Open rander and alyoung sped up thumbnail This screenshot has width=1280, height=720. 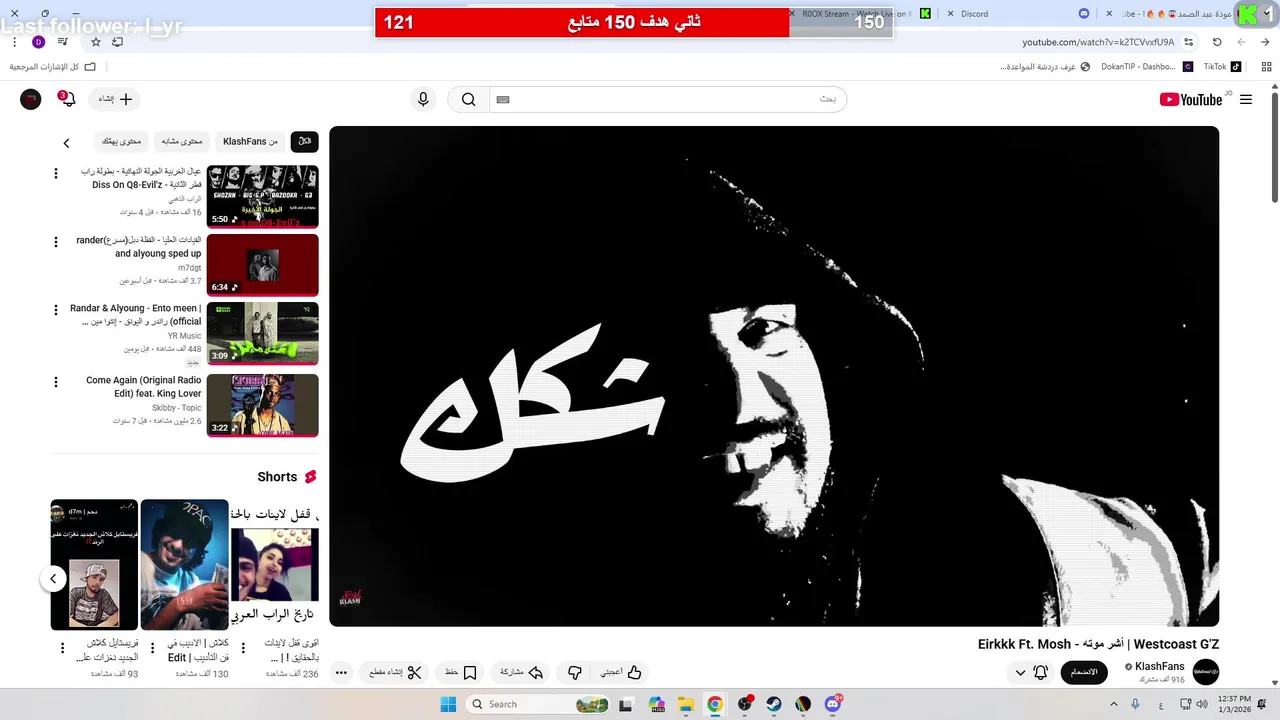262,265
